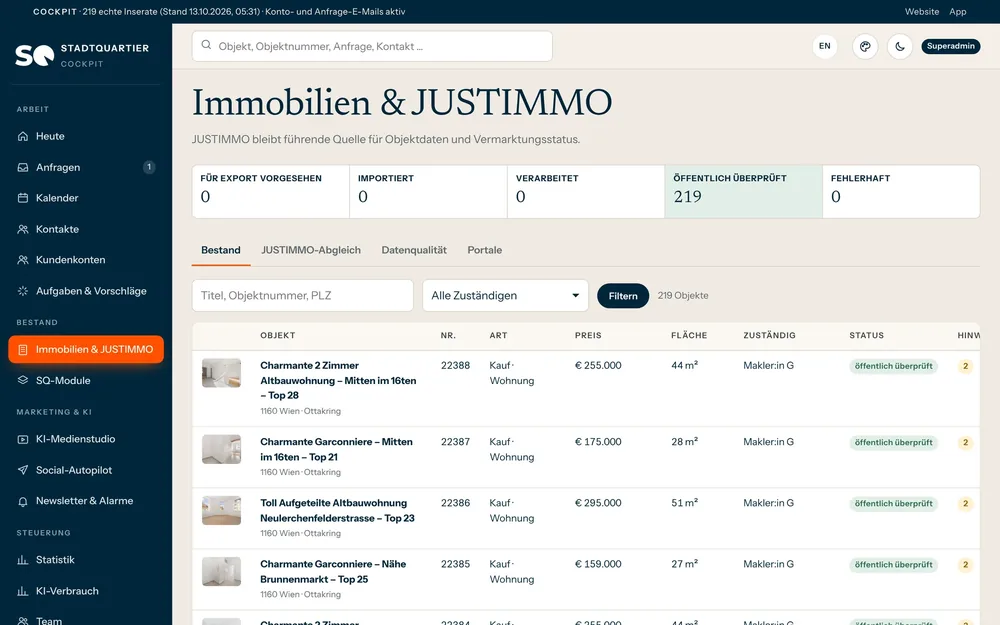The width and height of the screenshot is (1000, 625).
Task: Click the KI-Verbrauch chart icon
Action: pyautogui.click(x=23, y=591)
